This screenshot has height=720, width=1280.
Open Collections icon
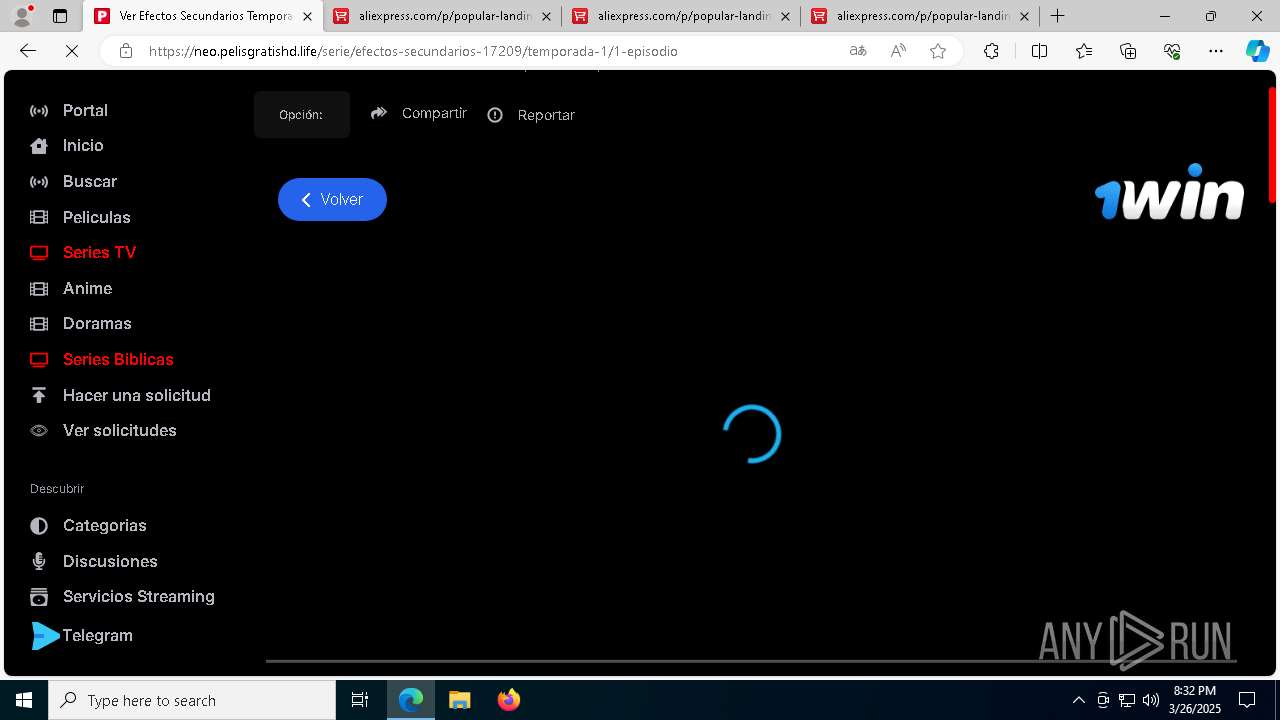coord(1128,51)
